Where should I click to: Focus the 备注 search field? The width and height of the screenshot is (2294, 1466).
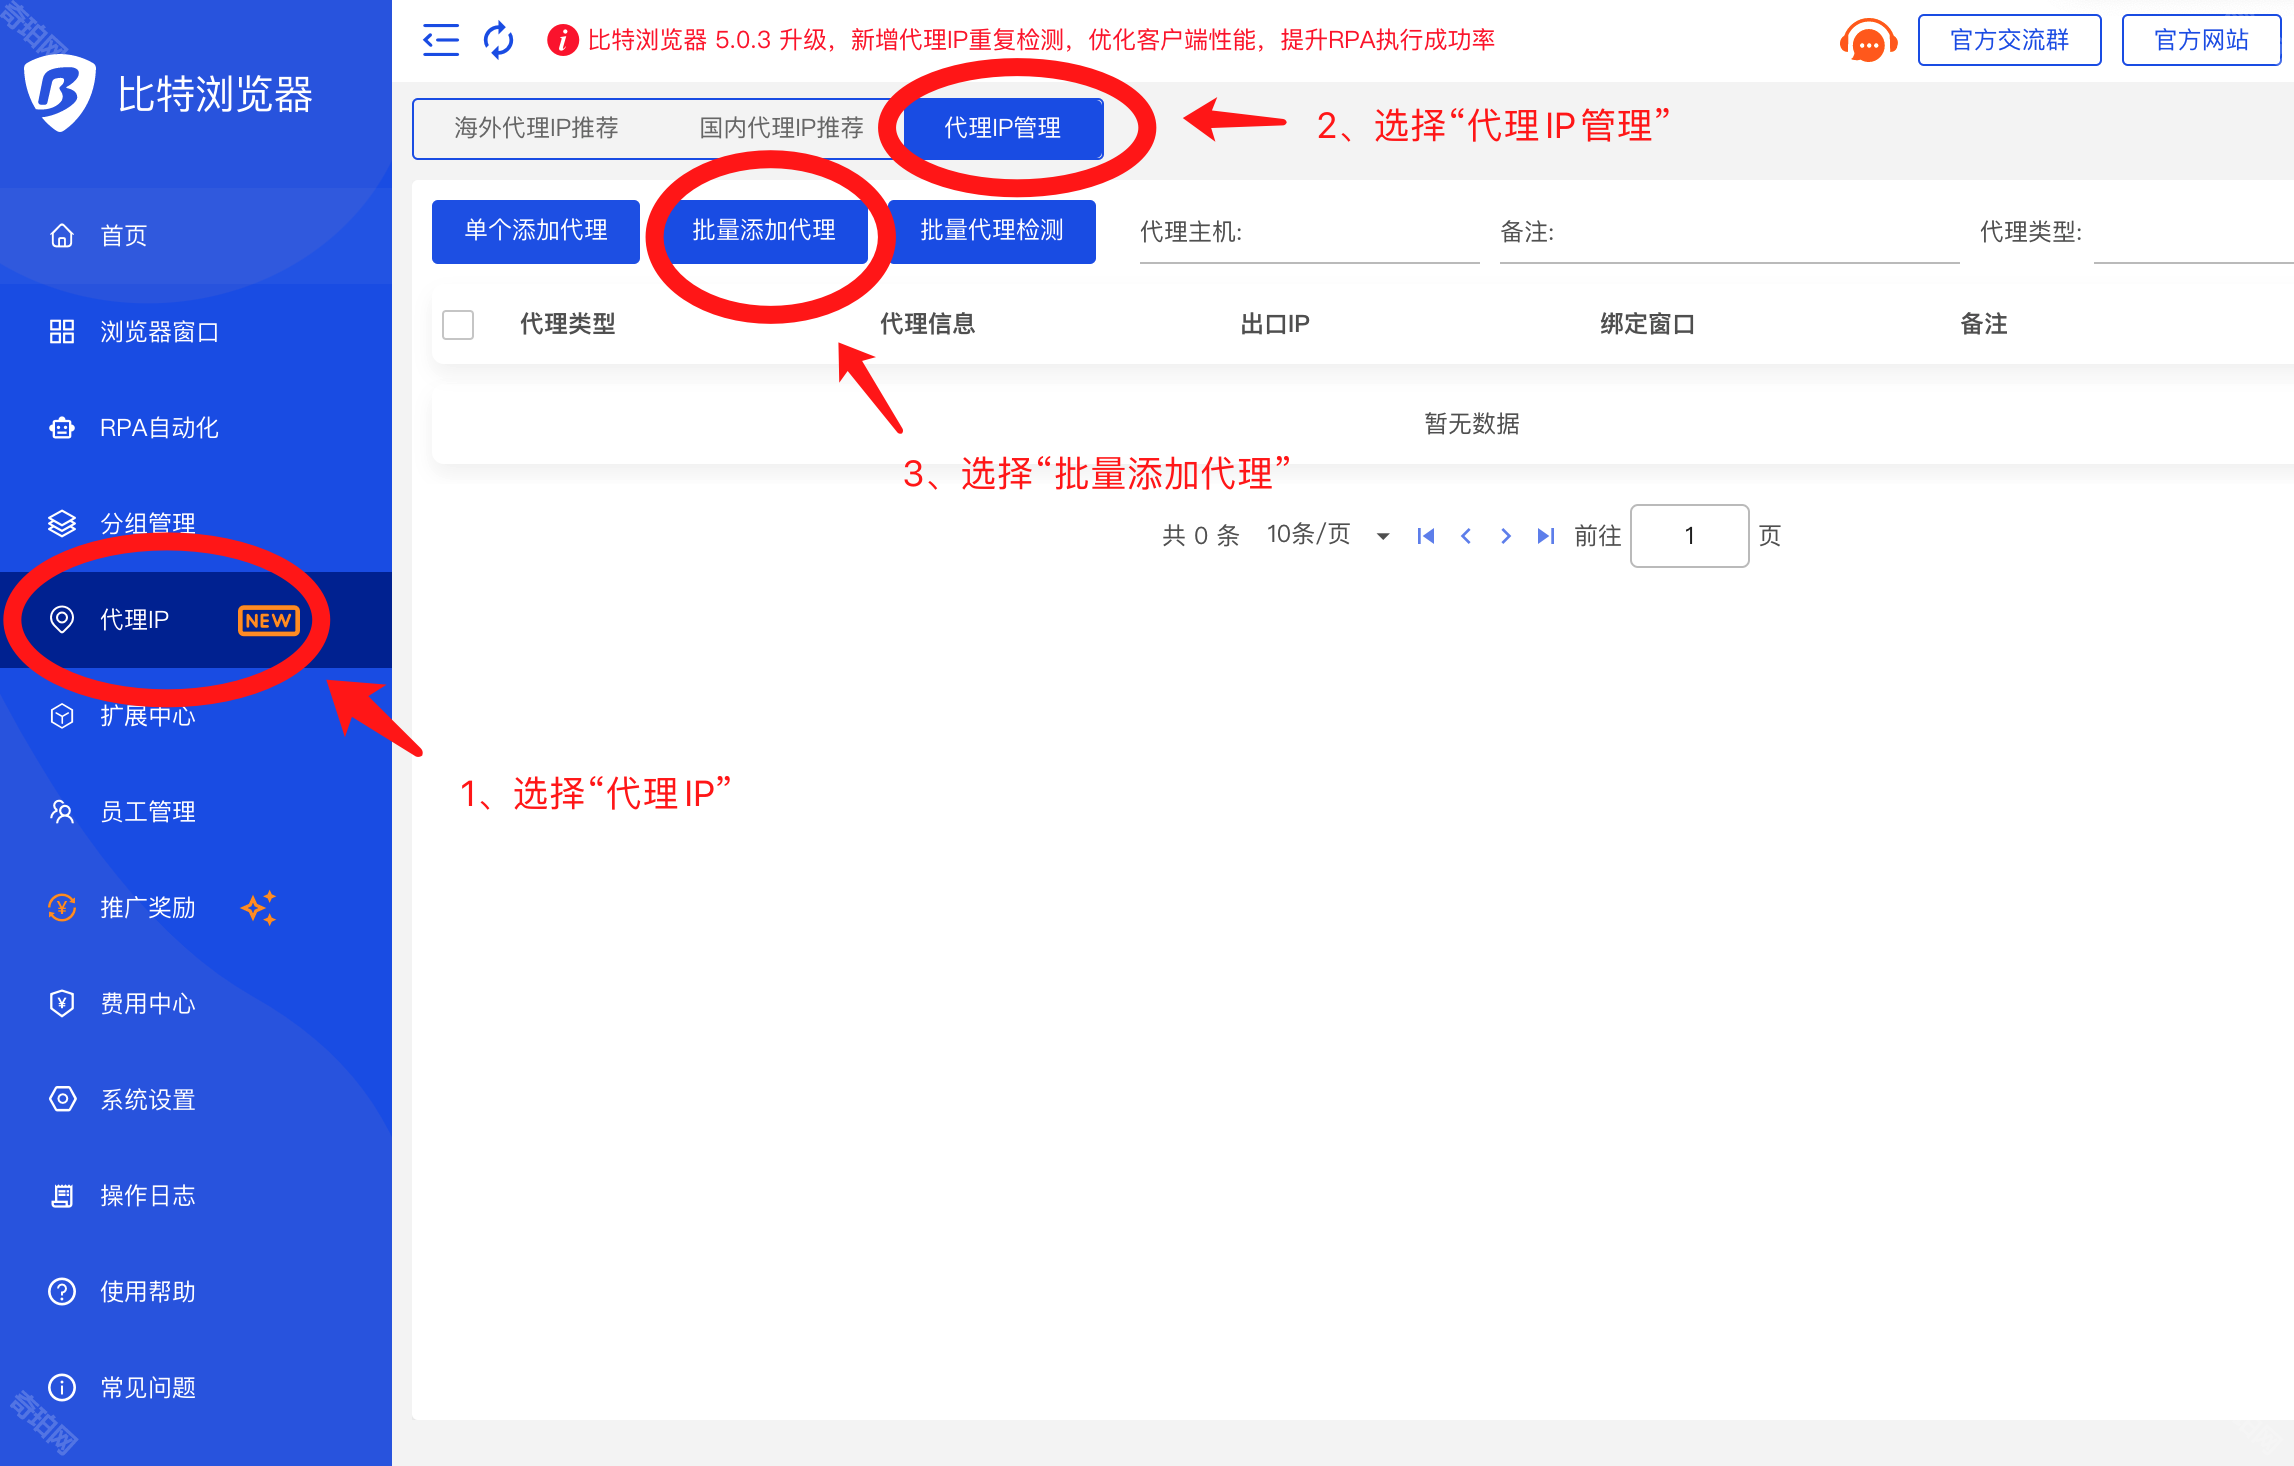(1730, 232)
